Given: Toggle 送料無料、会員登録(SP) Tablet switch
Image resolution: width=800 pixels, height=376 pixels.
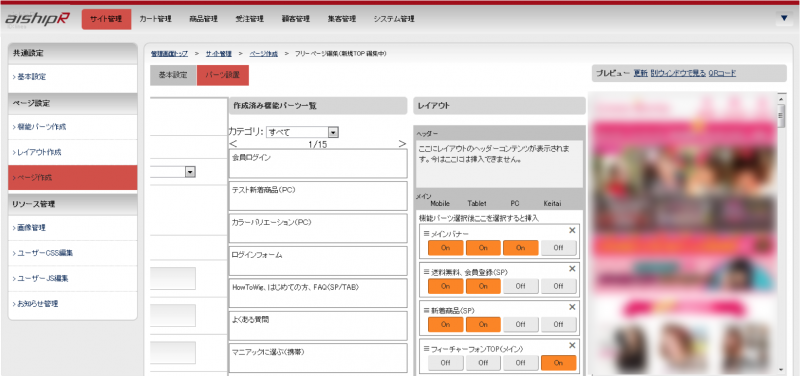Looking at the screenshot, I should 483,286.
